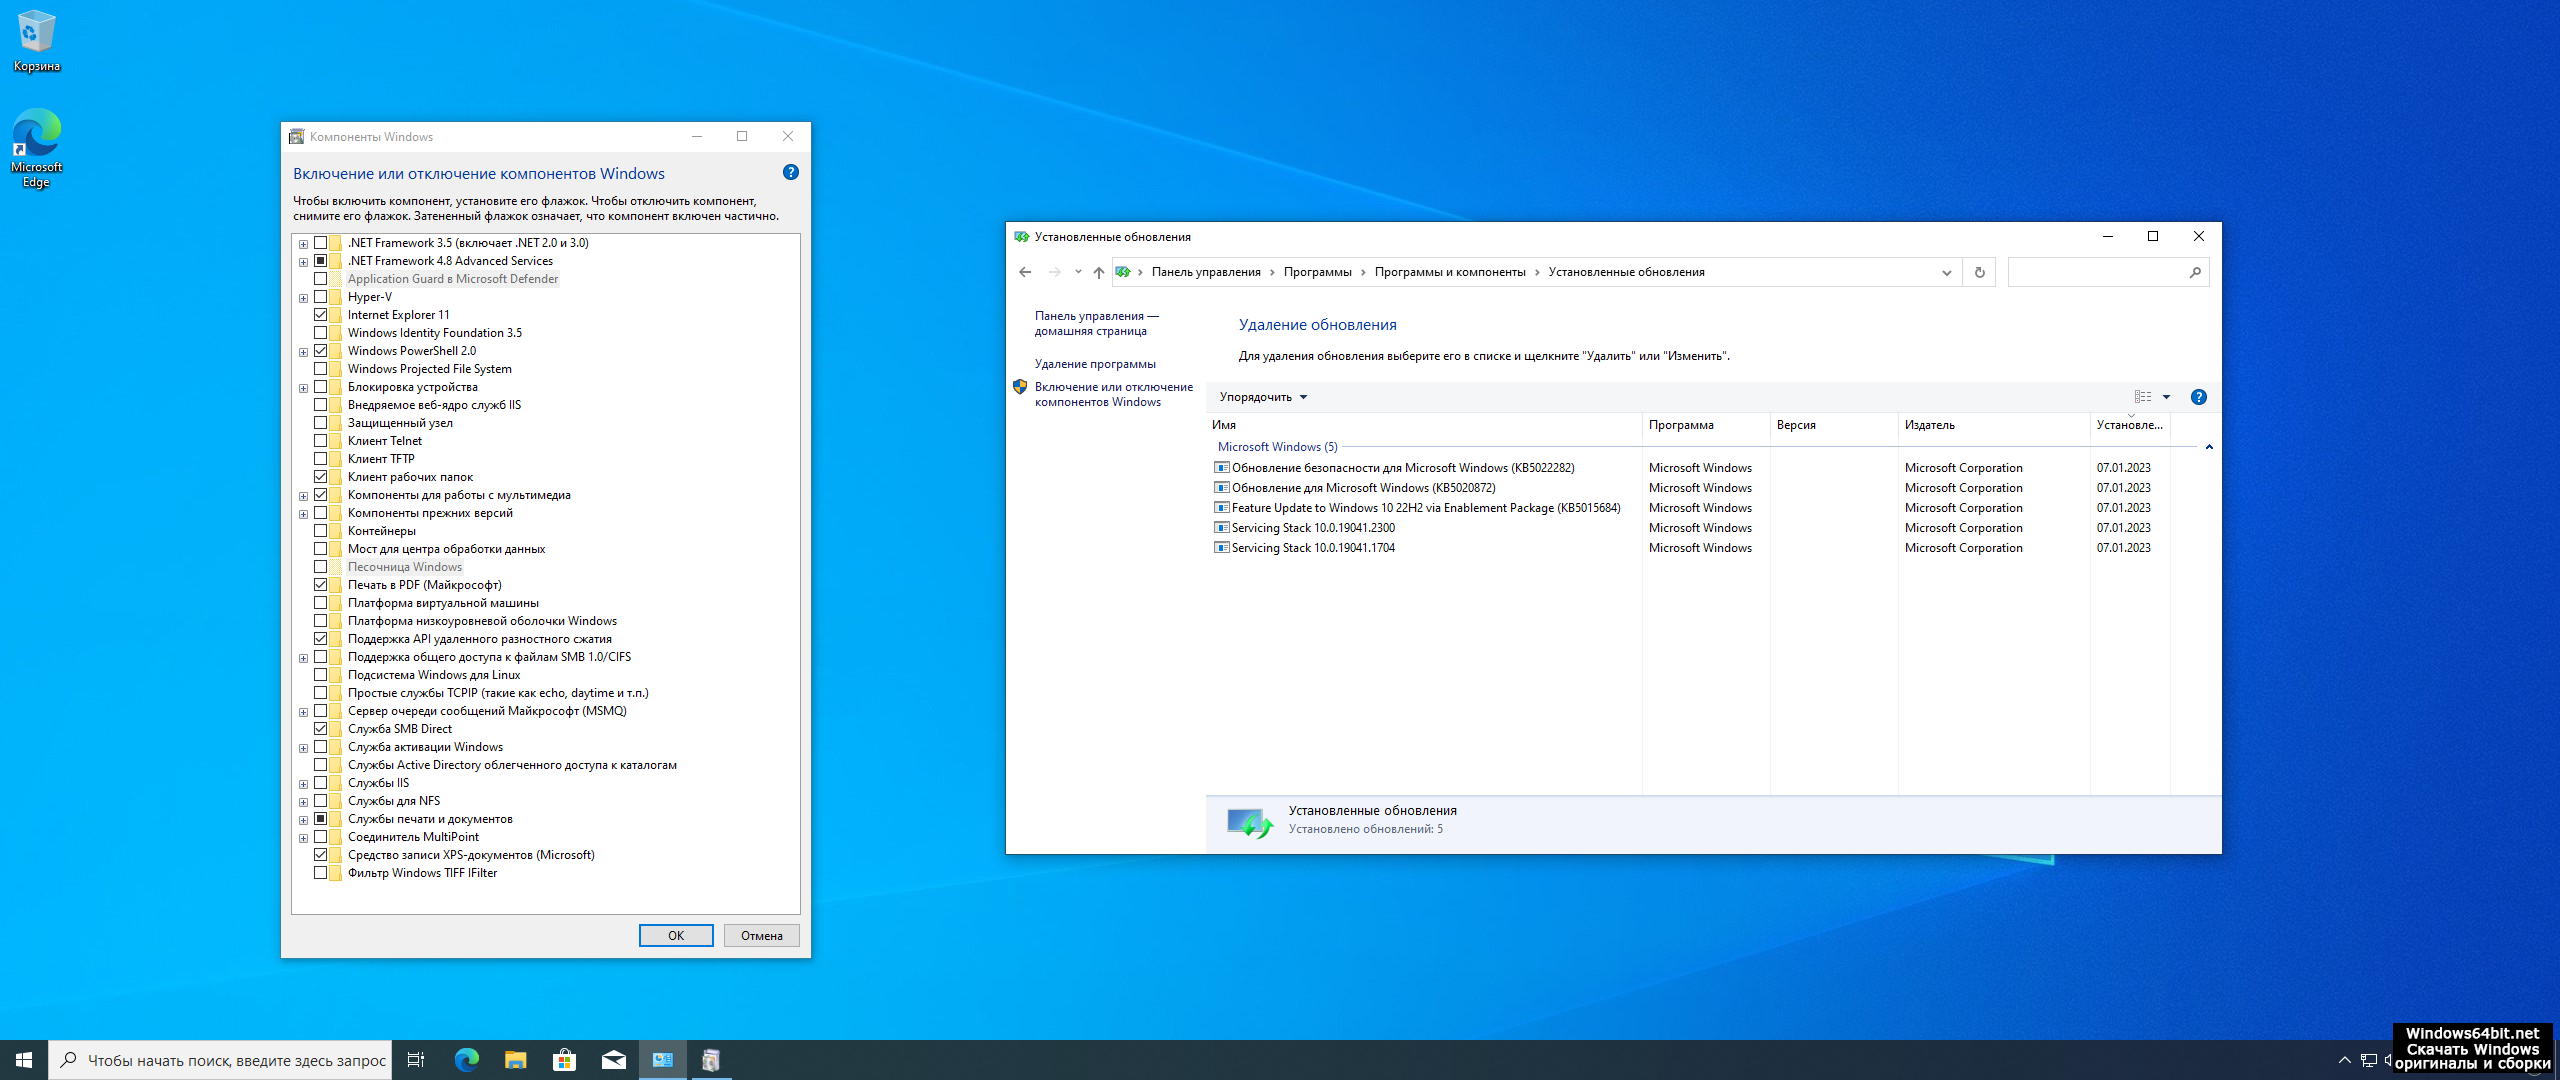Expand the Службы IIS tree node
This screenshot has height=1080, width=2560.
click(303, 784)
